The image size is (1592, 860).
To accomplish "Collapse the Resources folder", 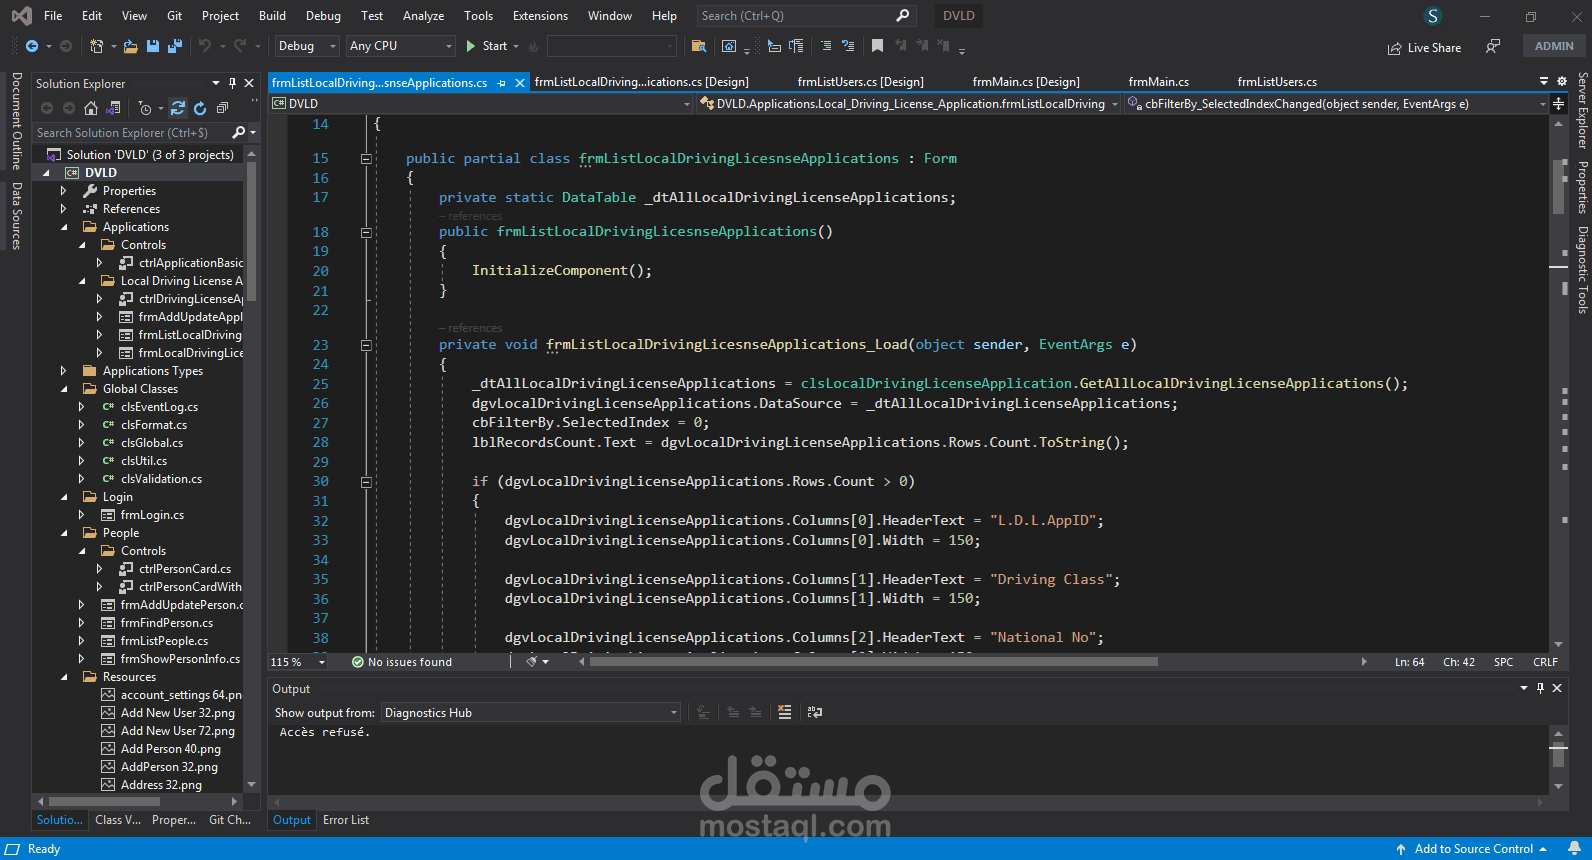I will click(x=64, y=676).
